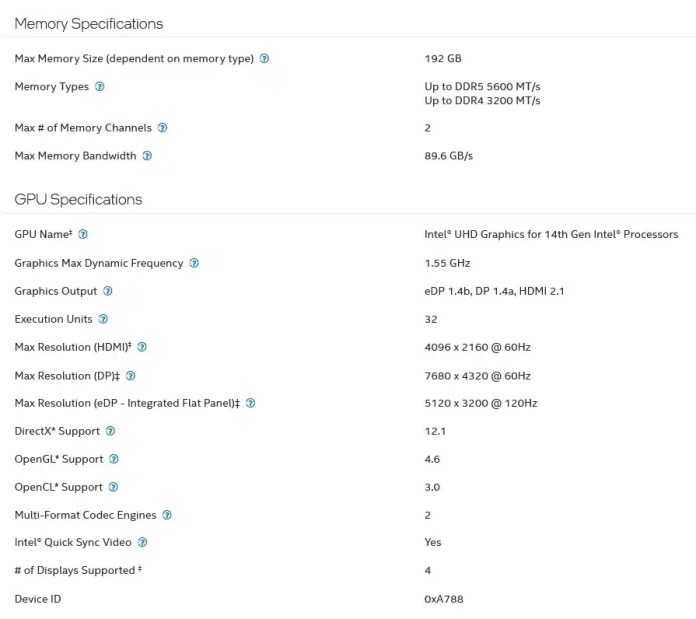This screenshot has height=619, width=696.
Task: Click help icon next to OpenCL Support
Action: tap(113, 487)
